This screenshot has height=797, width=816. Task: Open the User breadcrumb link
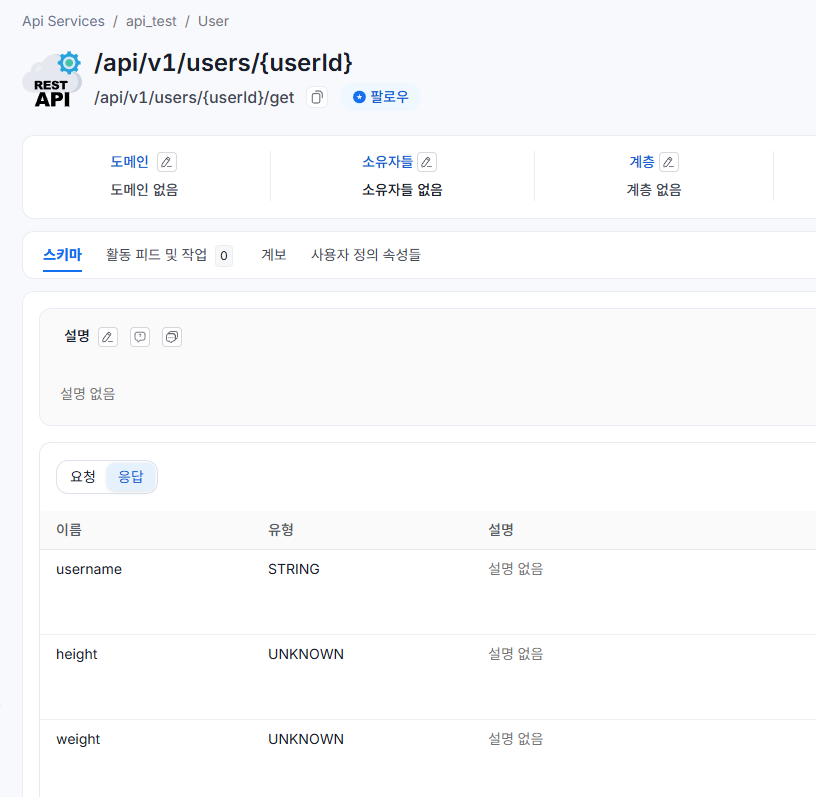pyautogui.click(x=213, y=21)
